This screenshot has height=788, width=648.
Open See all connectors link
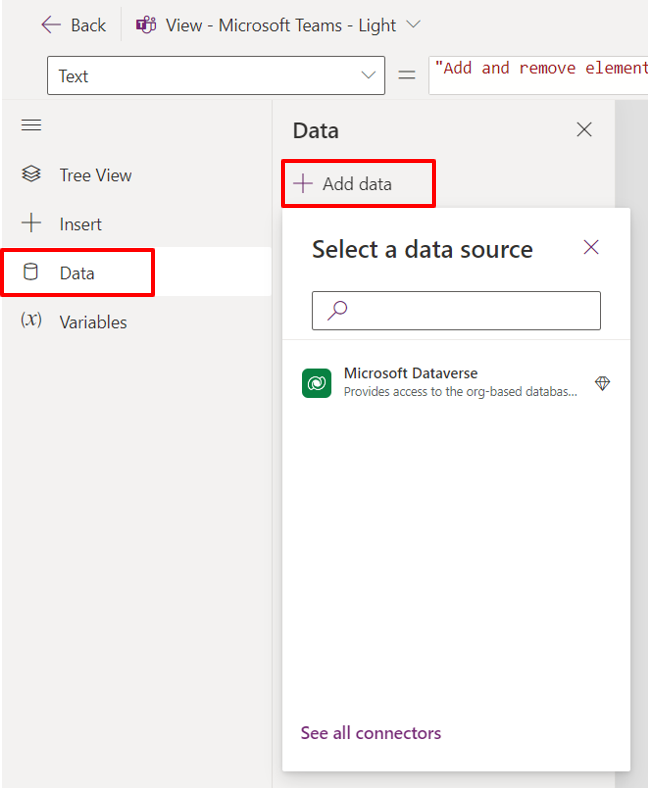[371, 733]
